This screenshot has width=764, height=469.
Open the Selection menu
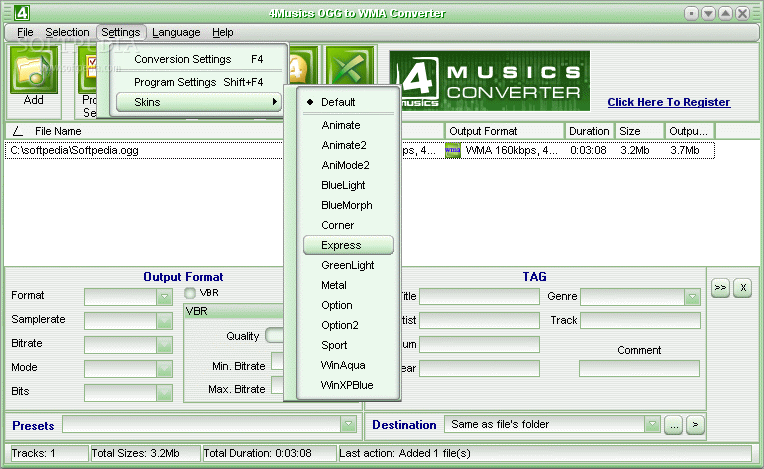(67, 32)
